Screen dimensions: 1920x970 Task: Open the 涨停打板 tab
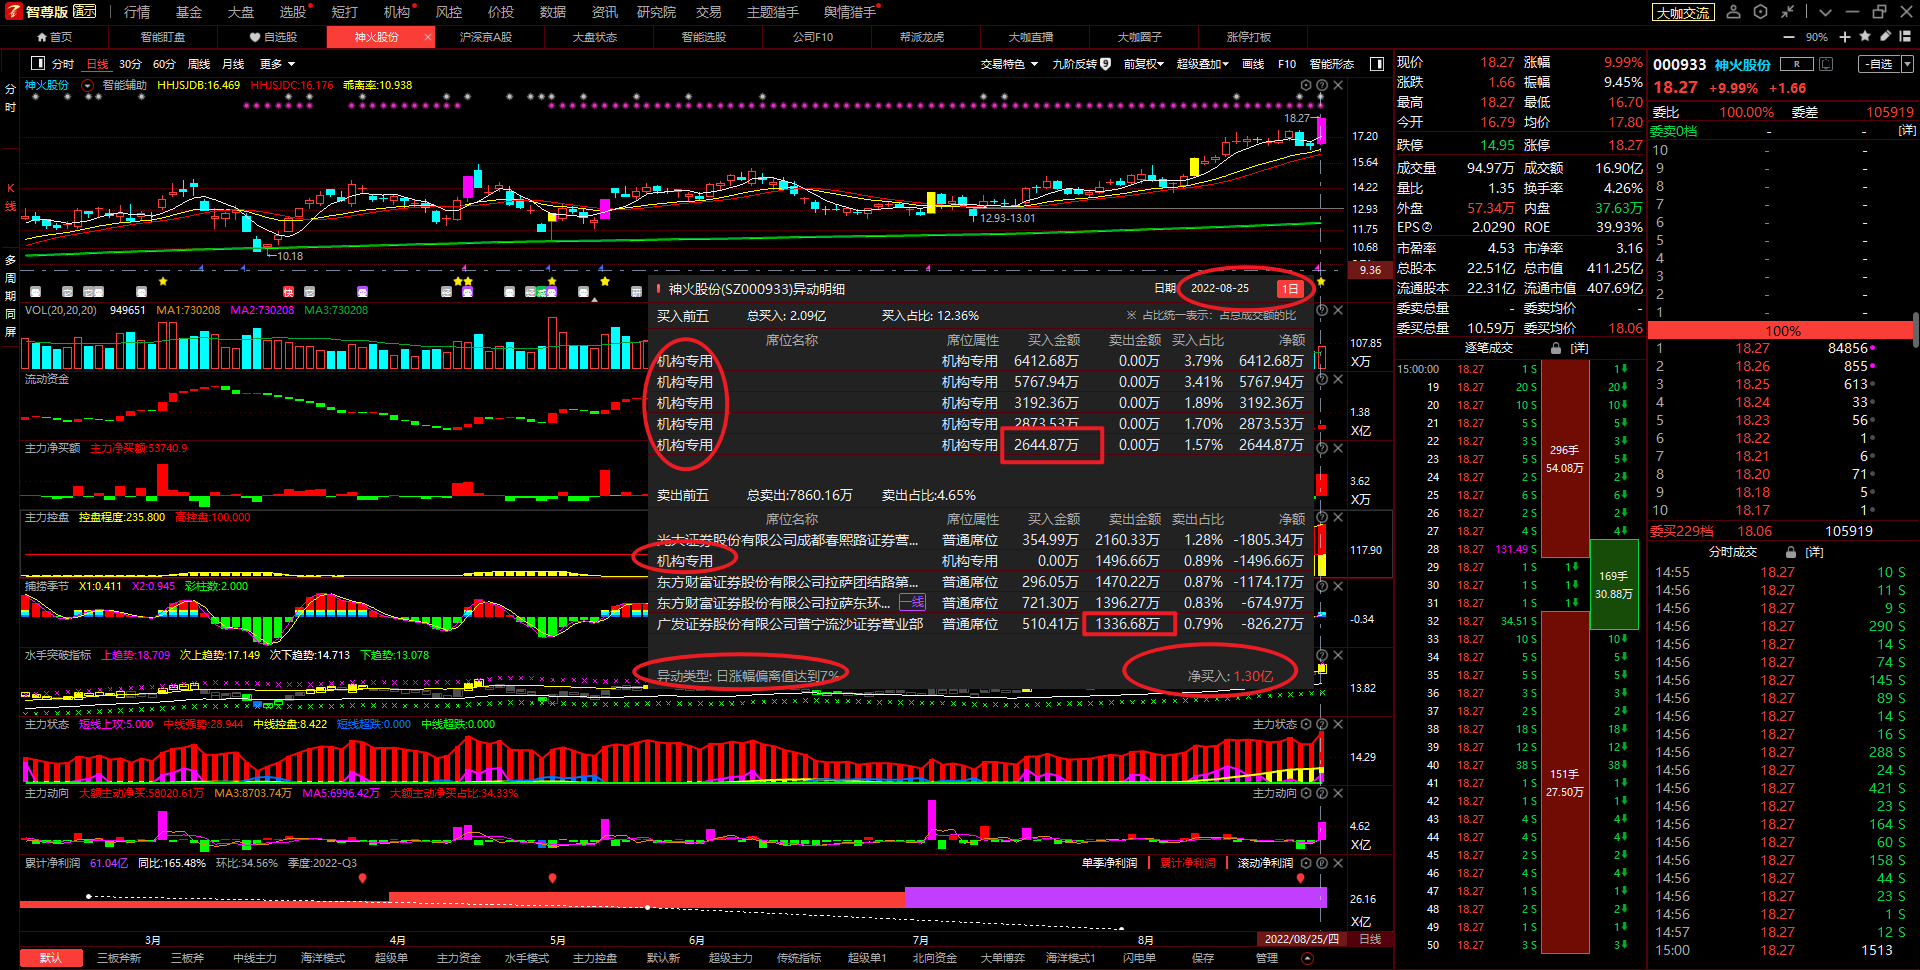[x=1249, y=37]
